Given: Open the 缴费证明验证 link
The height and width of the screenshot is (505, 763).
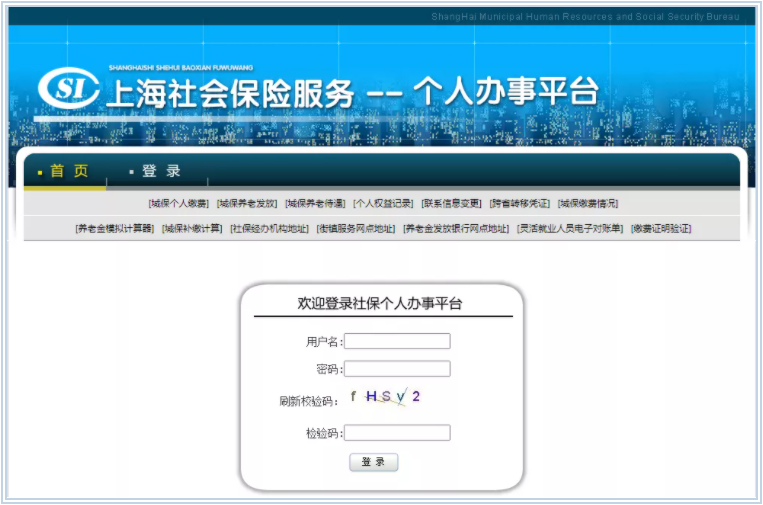Looking at the screenshot, I should [x=661, y=228].
